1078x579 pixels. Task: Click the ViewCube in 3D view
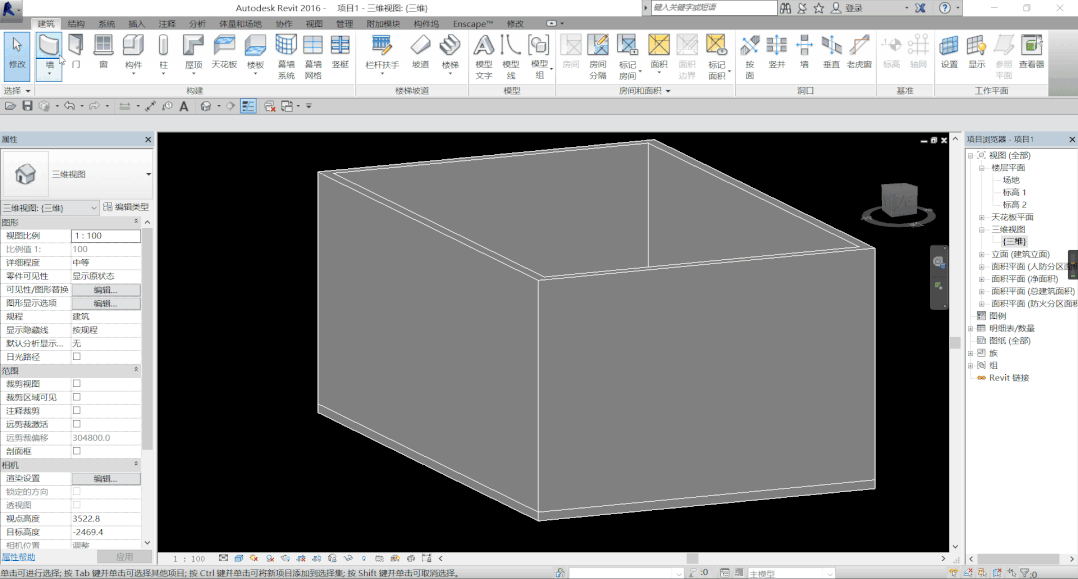(x=899, y=201)
